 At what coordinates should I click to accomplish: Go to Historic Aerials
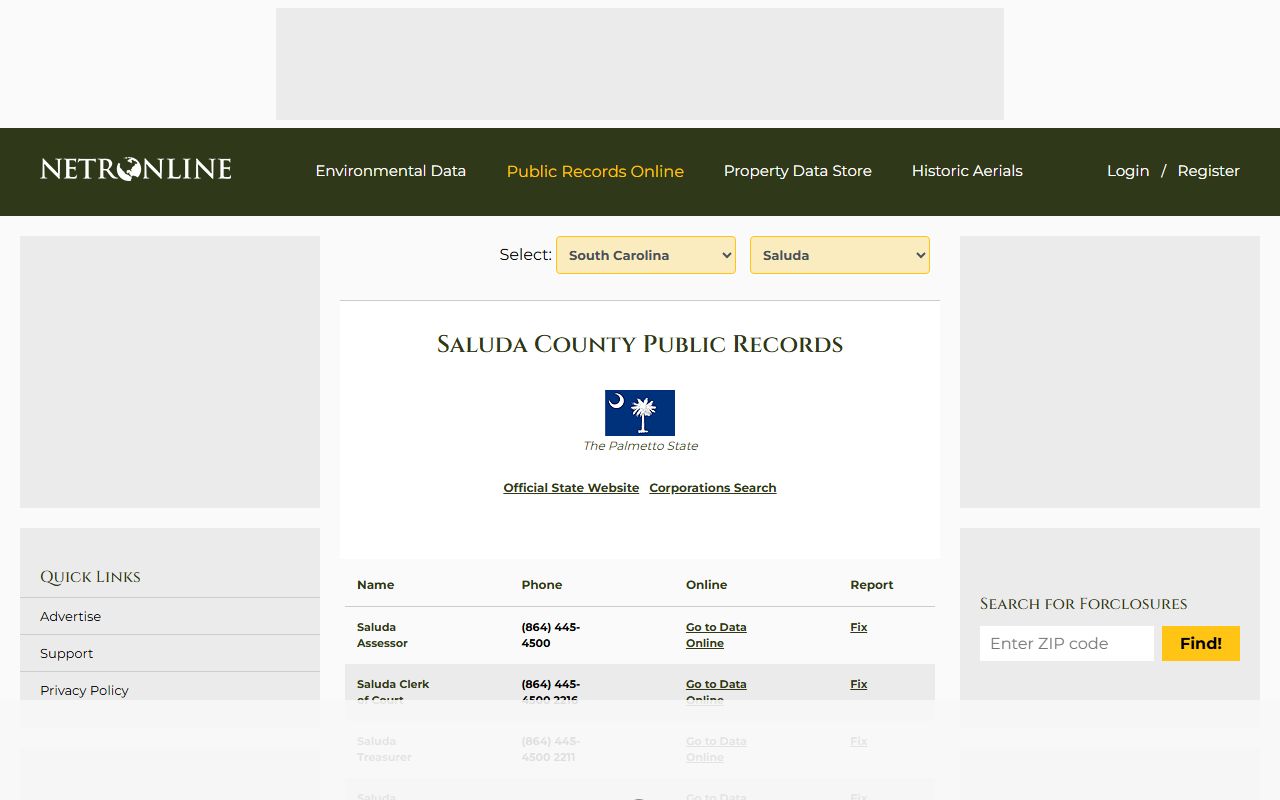[x=967, y=171]
